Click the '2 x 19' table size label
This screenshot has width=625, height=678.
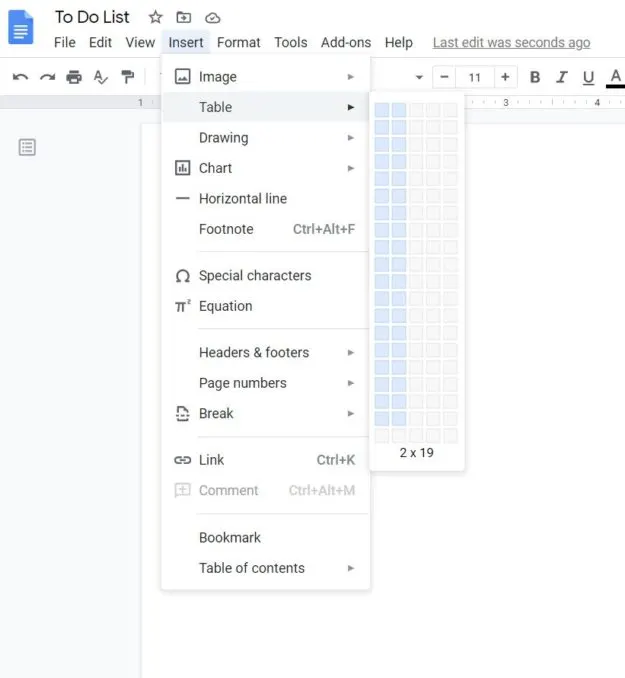417,453
